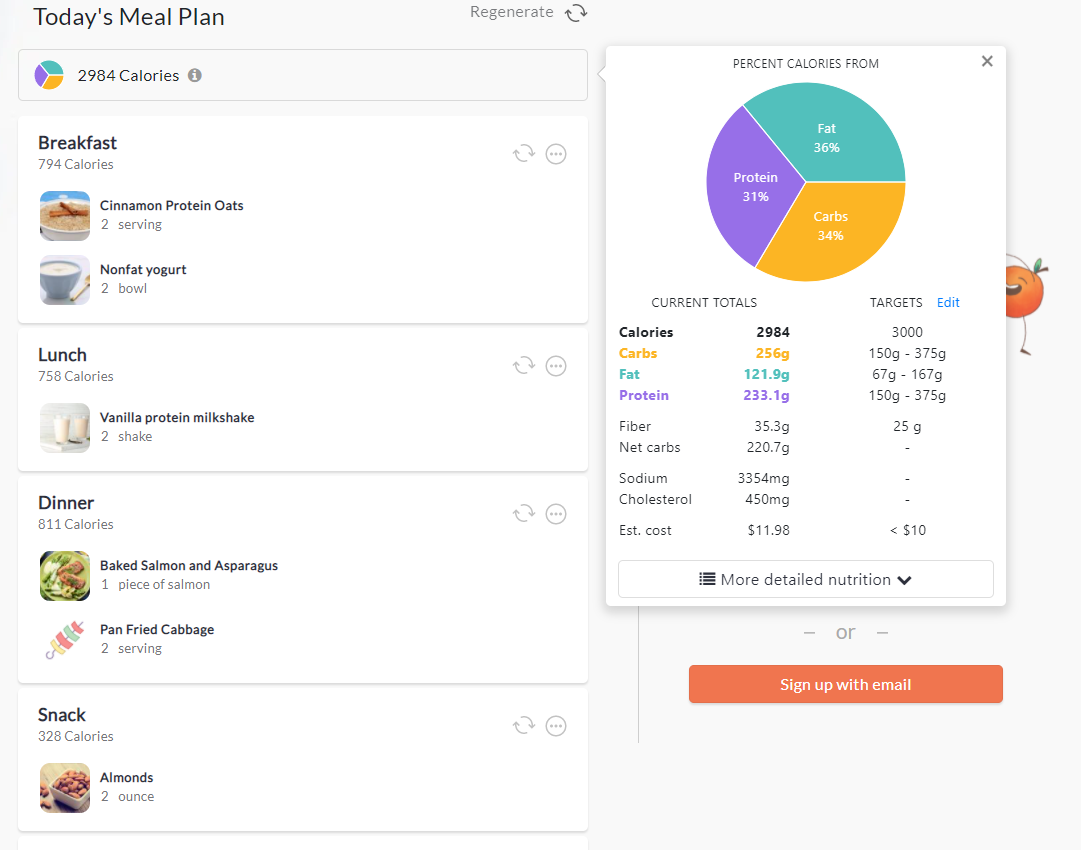The image size is (1081, 850).
Task: Open Snack more options menu
Action: point(556,726)
